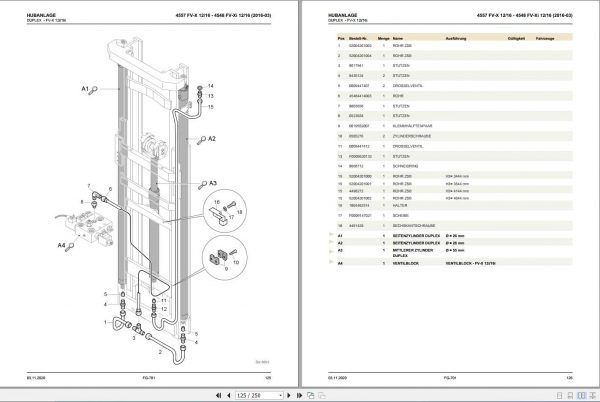This screenshot has height=402, width=600.
Task: Click the right page HUBANLAGE heading
Action: [342, 15]
